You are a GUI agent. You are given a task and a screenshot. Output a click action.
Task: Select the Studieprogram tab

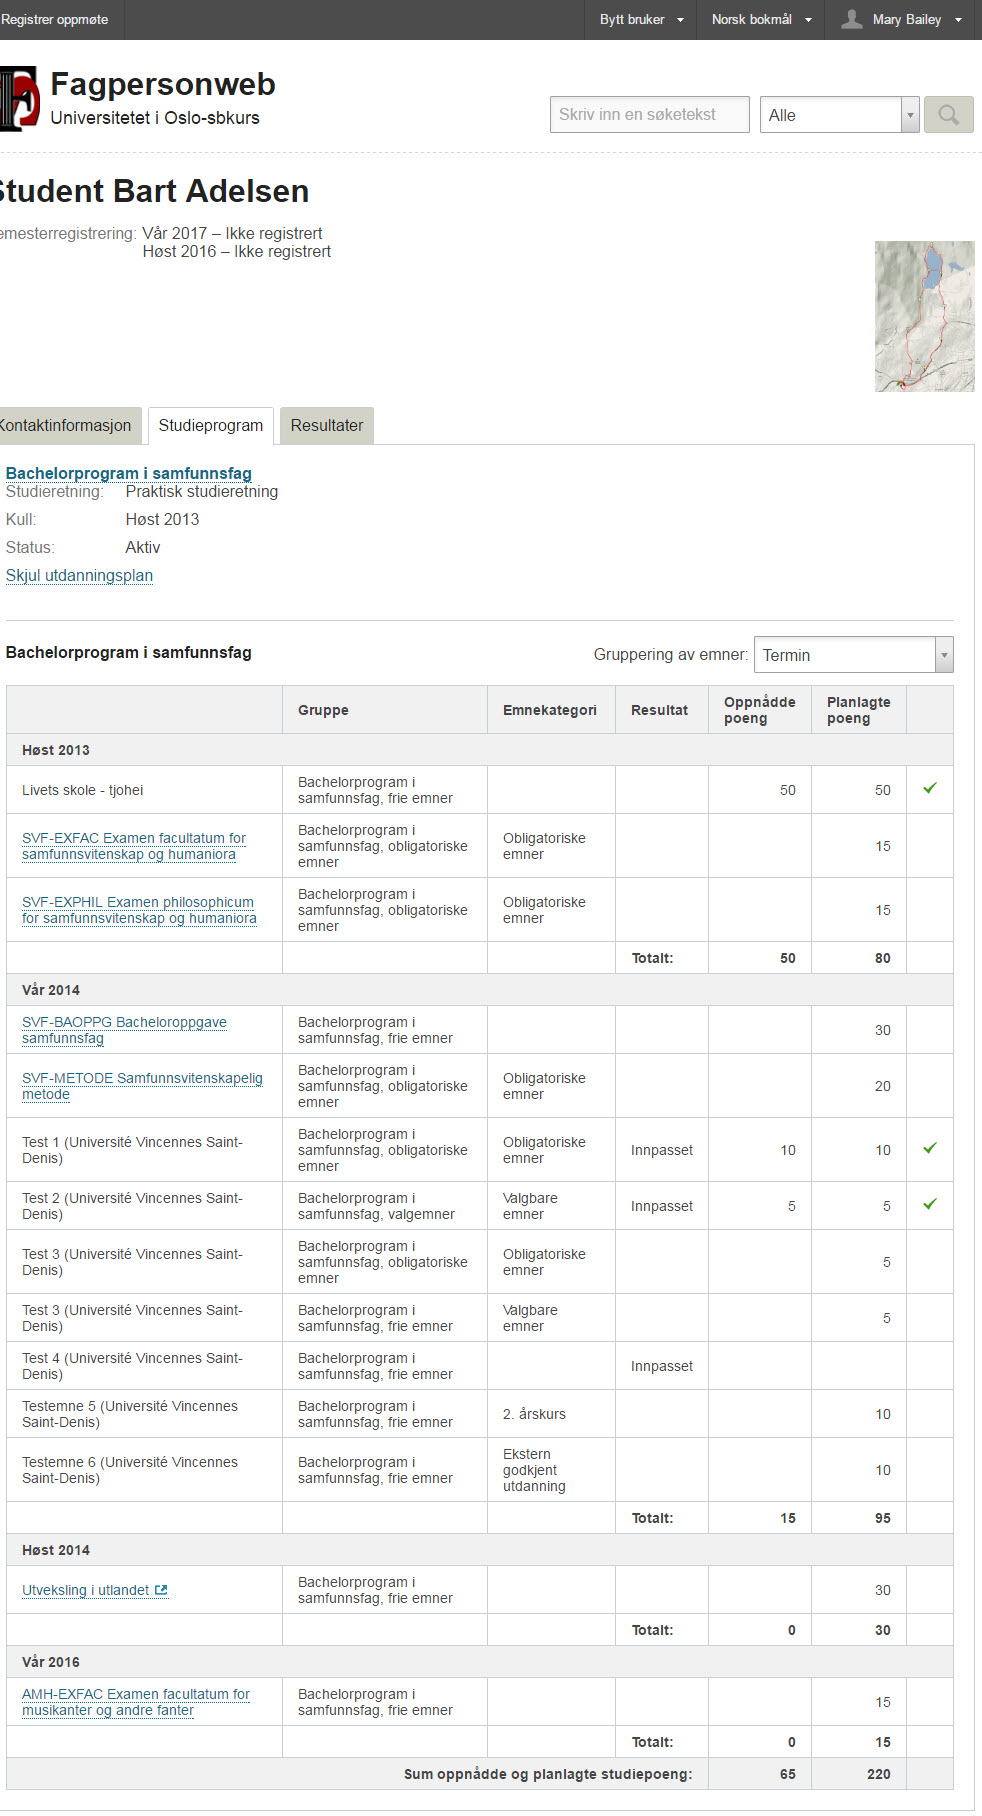[211, 425]
